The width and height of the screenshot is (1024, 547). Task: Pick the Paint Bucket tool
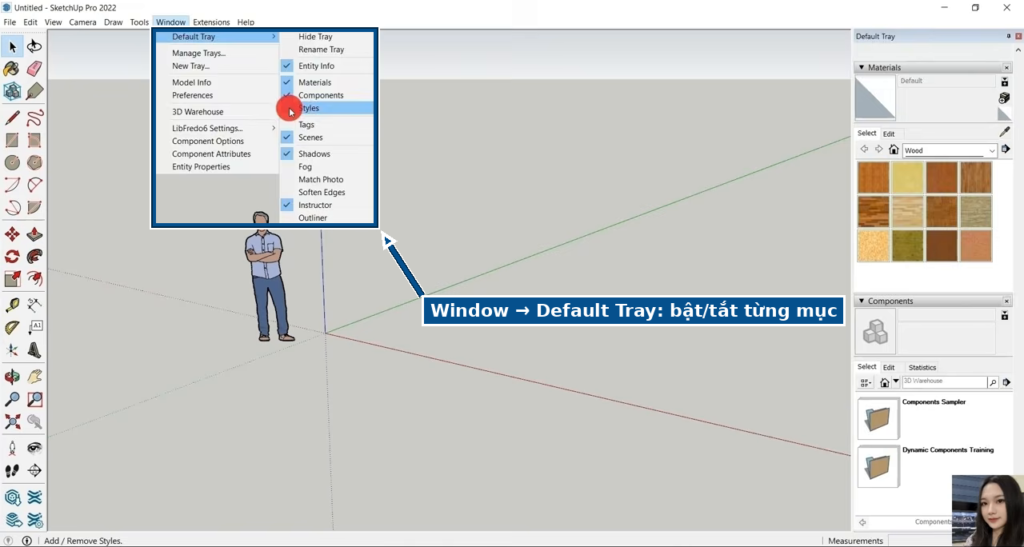pyautogui.click(x=12, y=69)
